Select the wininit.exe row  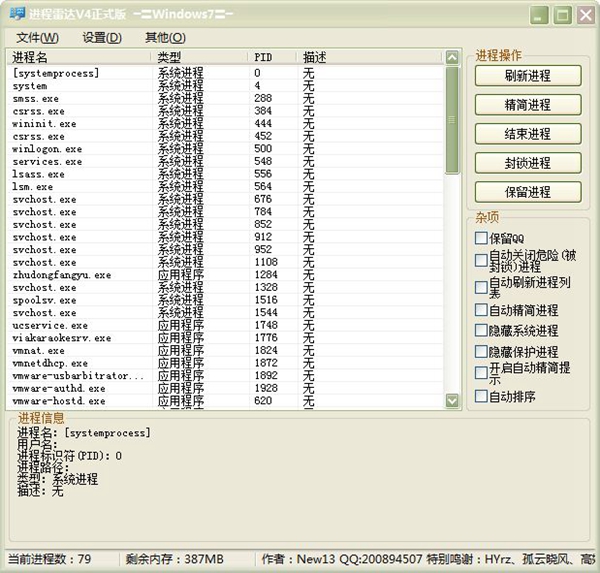[225, 124]
